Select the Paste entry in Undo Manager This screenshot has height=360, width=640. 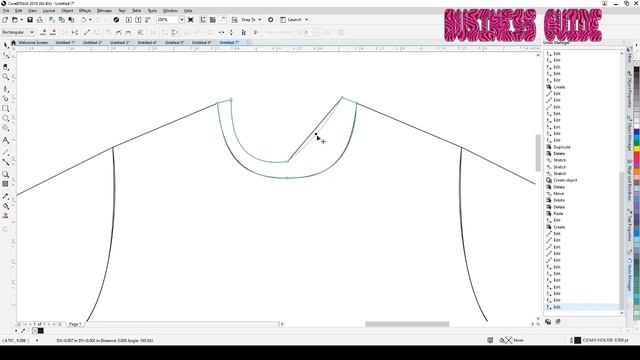pos(558,213)
